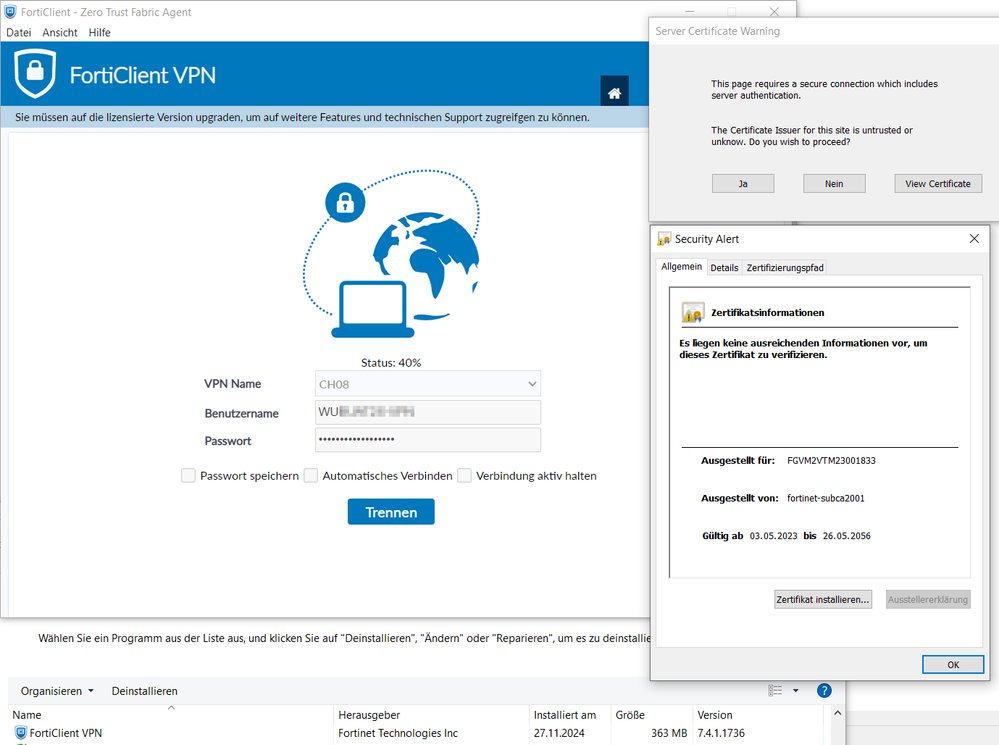Click scroll up arrow in programs list
The height and width of the screenshot is (745, 999).
point(837,713)
